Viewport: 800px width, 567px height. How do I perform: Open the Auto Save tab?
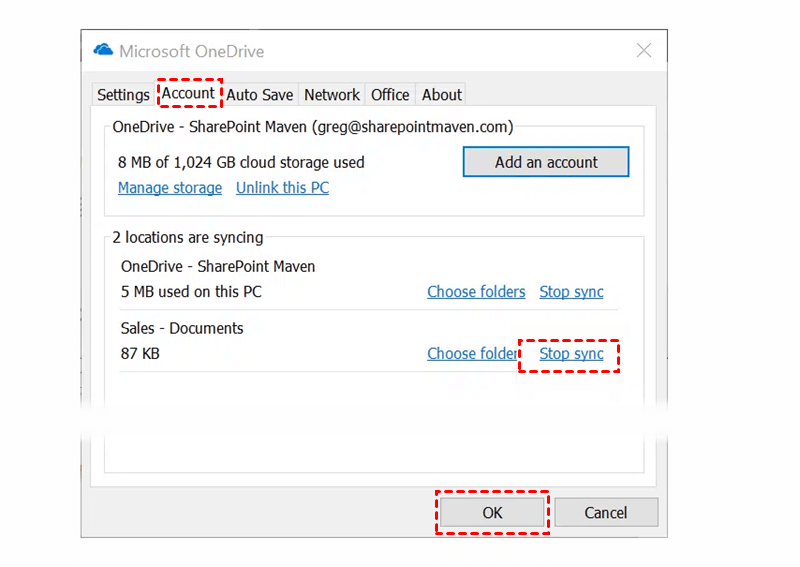[260, 95]
